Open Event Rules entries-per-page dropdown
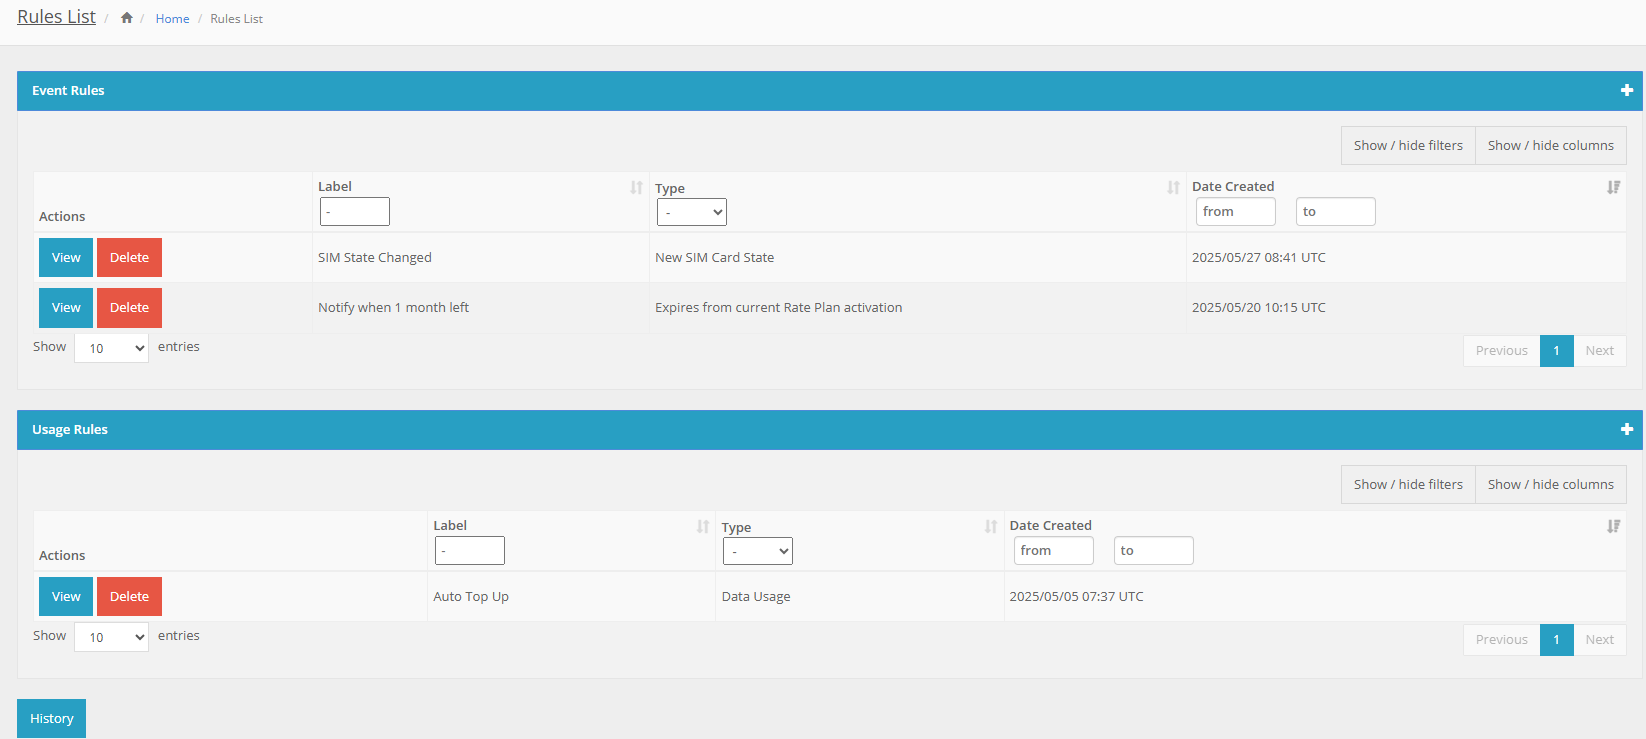The image size is (1646, 739). coord(111,348)
